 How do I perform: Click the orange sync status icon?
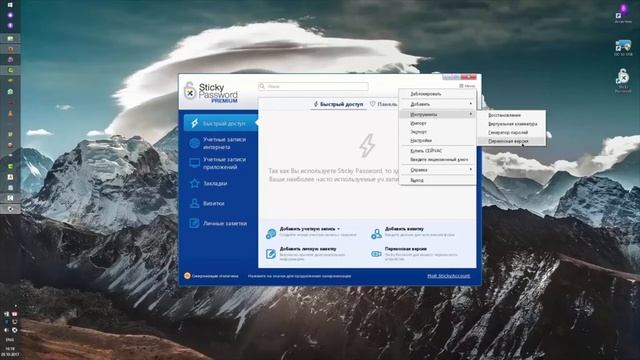187,276
